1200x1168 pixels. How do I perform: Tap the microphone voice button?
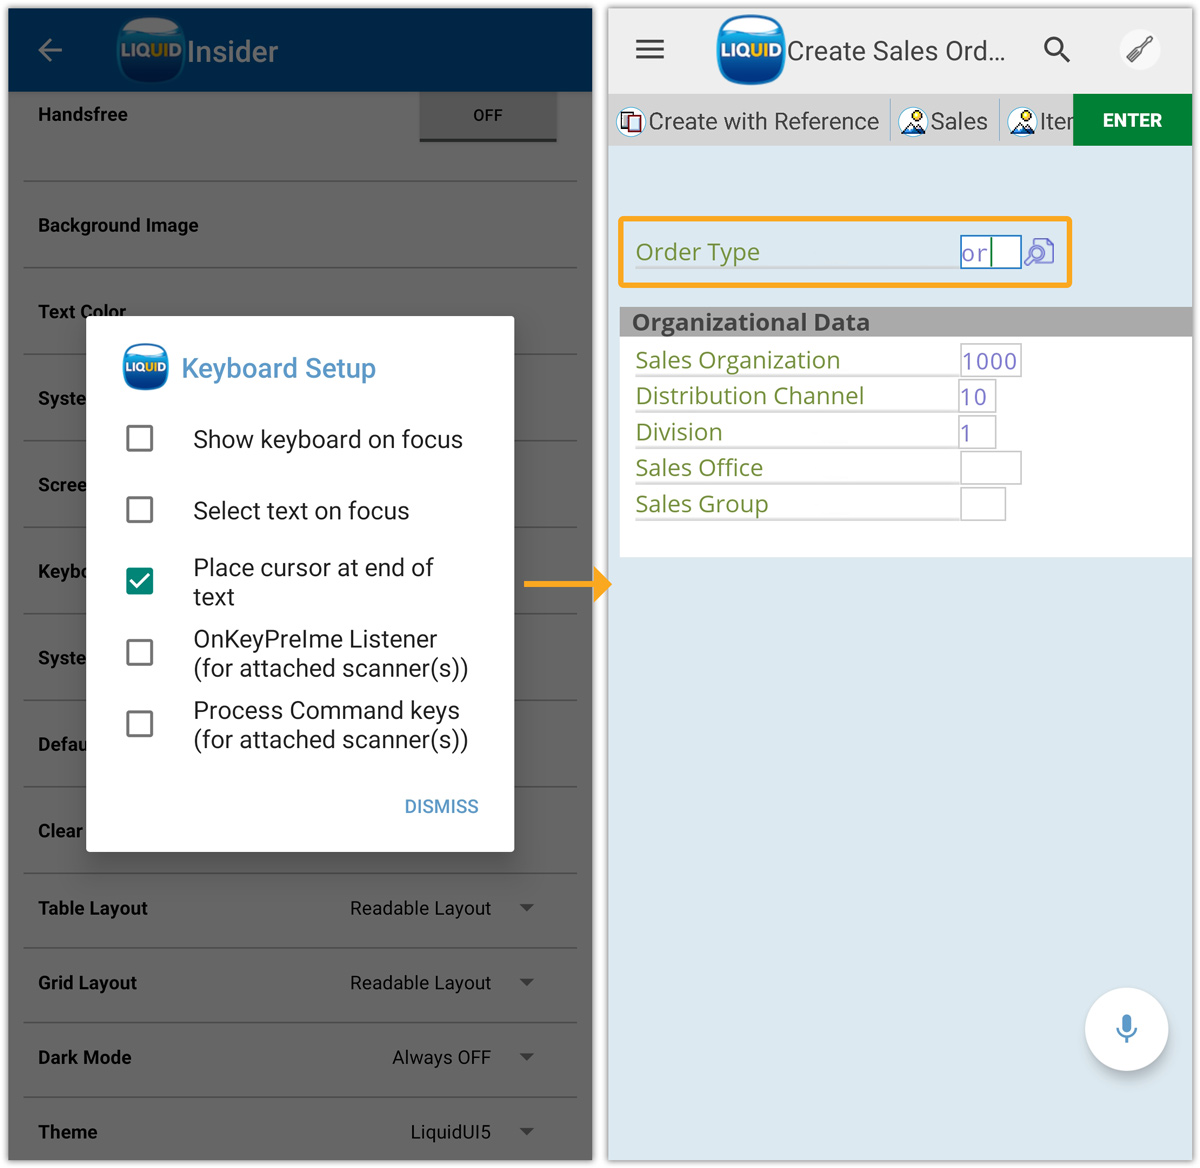pyautogui.click(x=1126, y=1029)
